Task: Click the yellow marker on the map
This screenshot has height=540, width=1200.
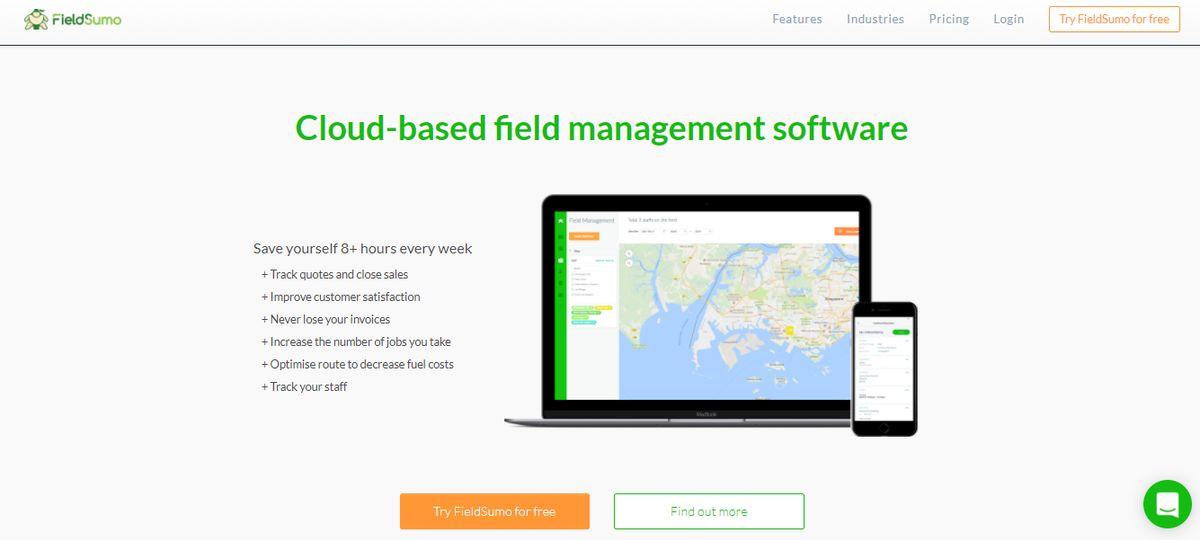Action: (x=788, y=329)
